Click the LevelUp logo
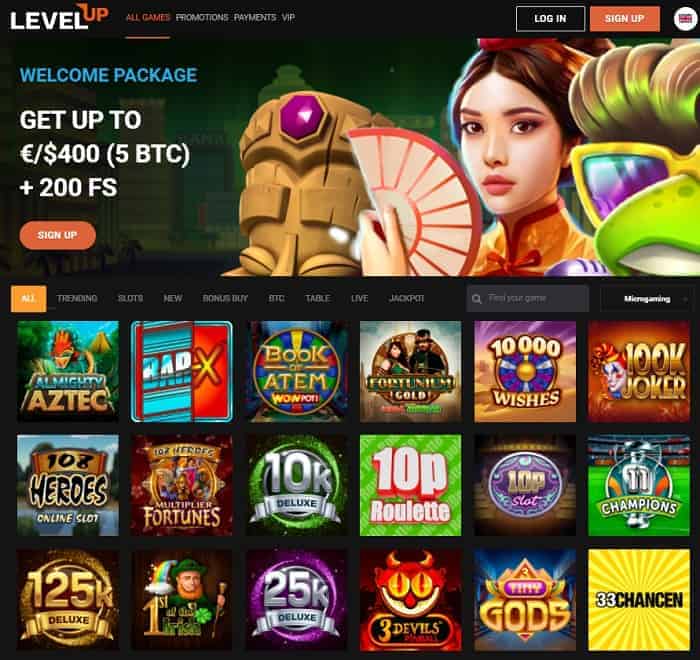700x660 pixels. coord(59,17)
